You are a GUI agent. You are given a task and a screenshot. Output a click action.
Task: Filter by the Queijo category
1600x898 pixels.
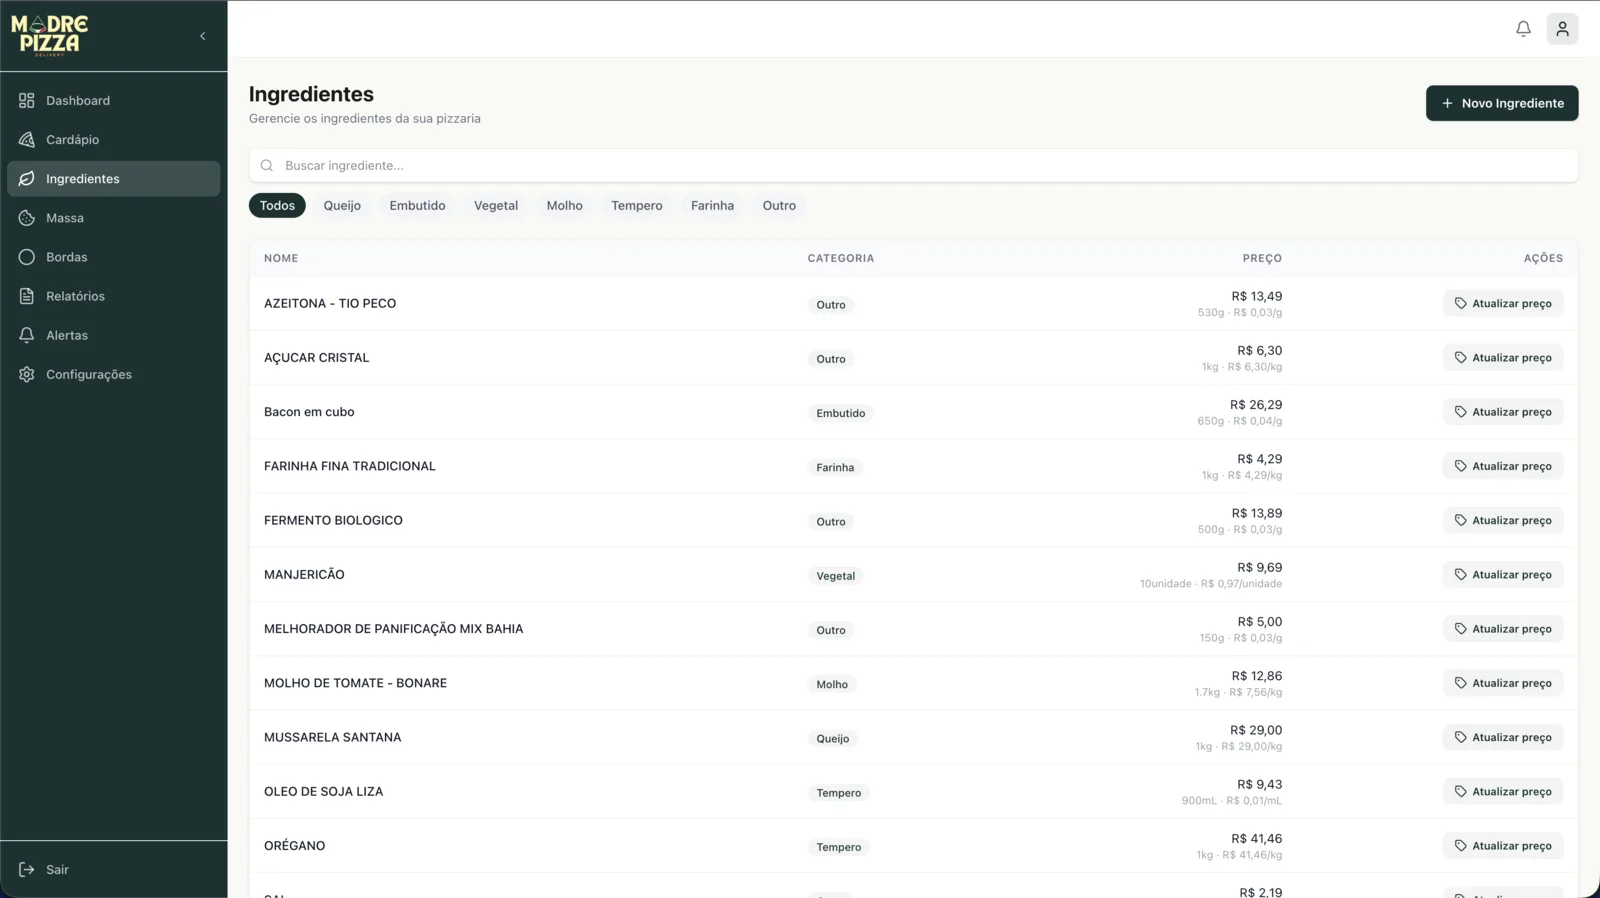coord(342,206)
